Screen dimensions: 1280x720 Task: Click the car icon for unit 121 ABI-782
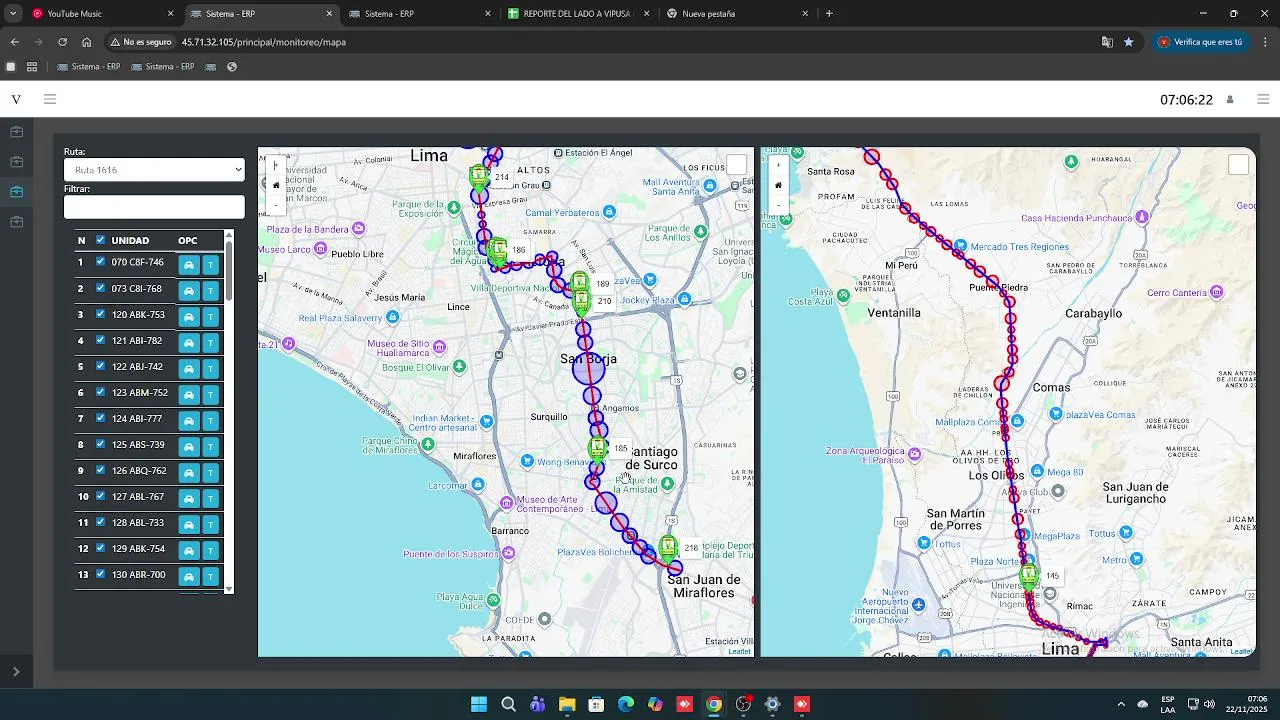(x=189, y=343)
